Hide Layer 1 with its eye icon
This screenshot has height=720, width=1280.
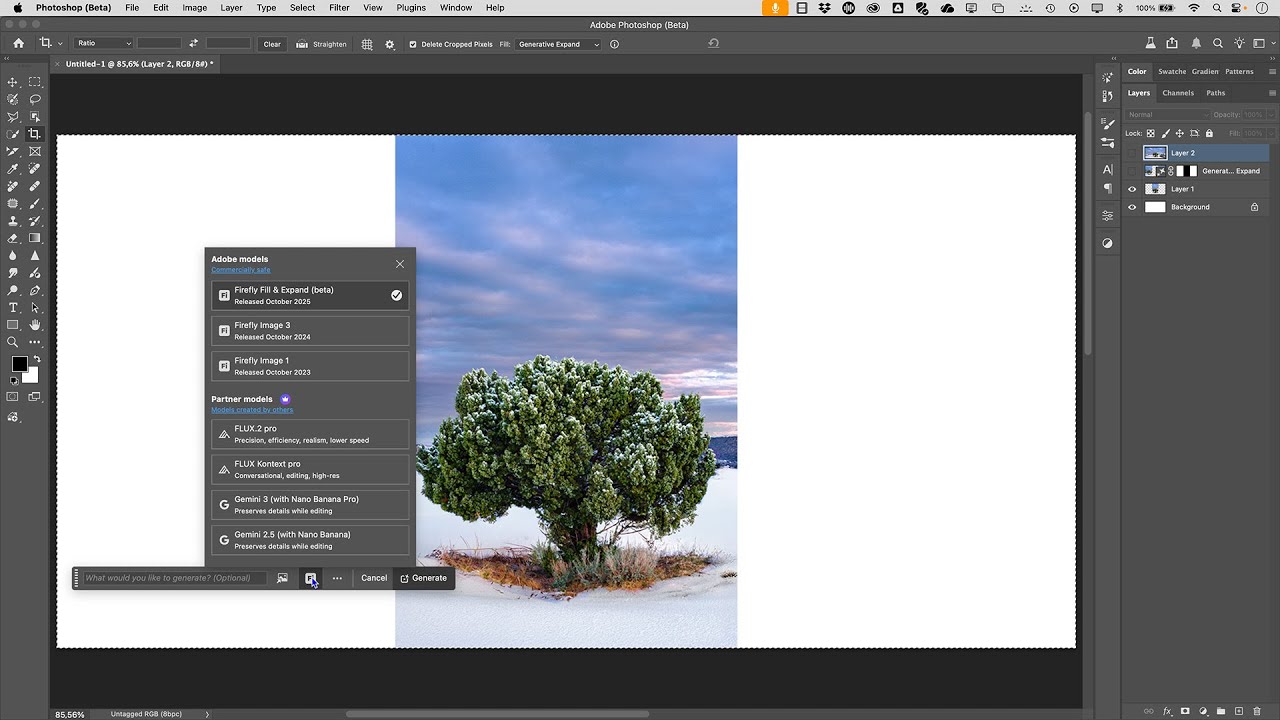tap(1132, 189)
